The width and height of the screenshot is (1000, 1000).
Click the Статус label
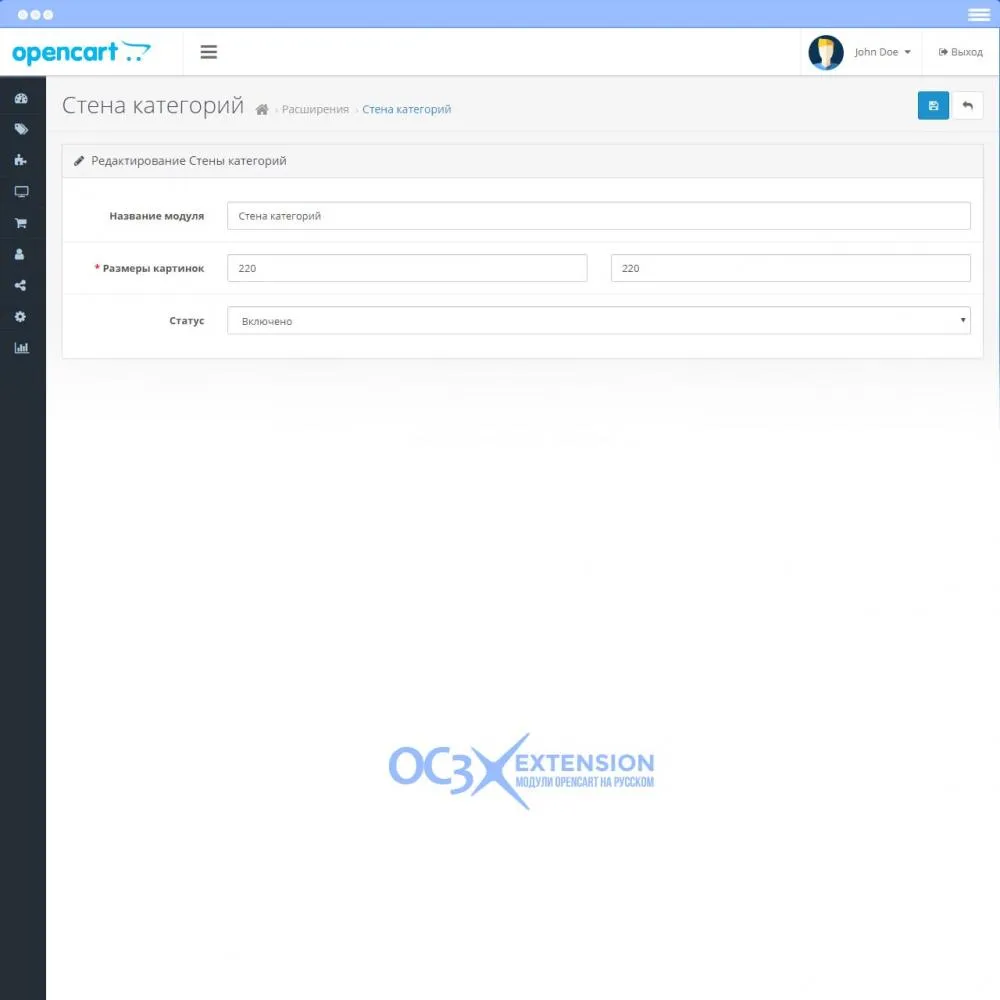(186, 321)
